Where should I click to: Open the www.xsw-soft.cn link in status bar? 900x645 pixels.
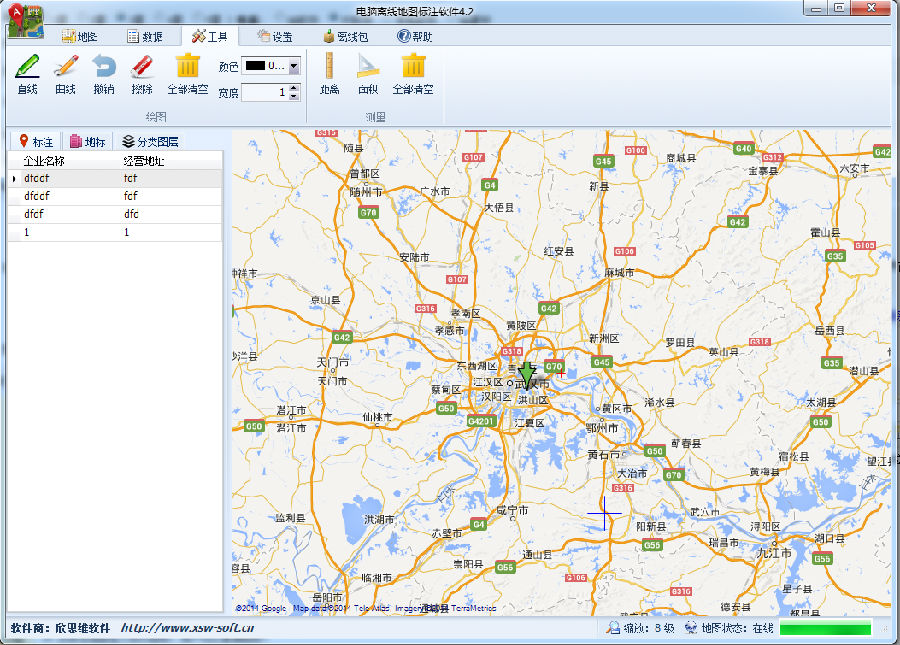(x=187, y=629)
